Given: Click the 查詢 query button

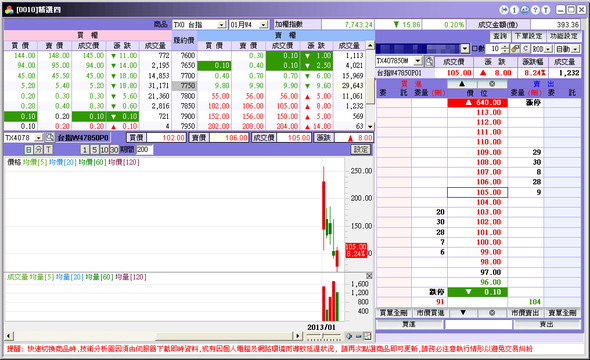Looking at the screenshot, I should tap(500, 36).
